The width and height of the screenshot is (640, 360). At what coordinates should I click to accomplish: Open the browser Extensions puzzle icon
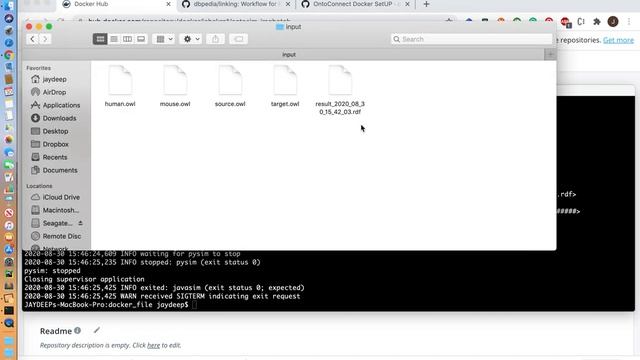point(597,22)
